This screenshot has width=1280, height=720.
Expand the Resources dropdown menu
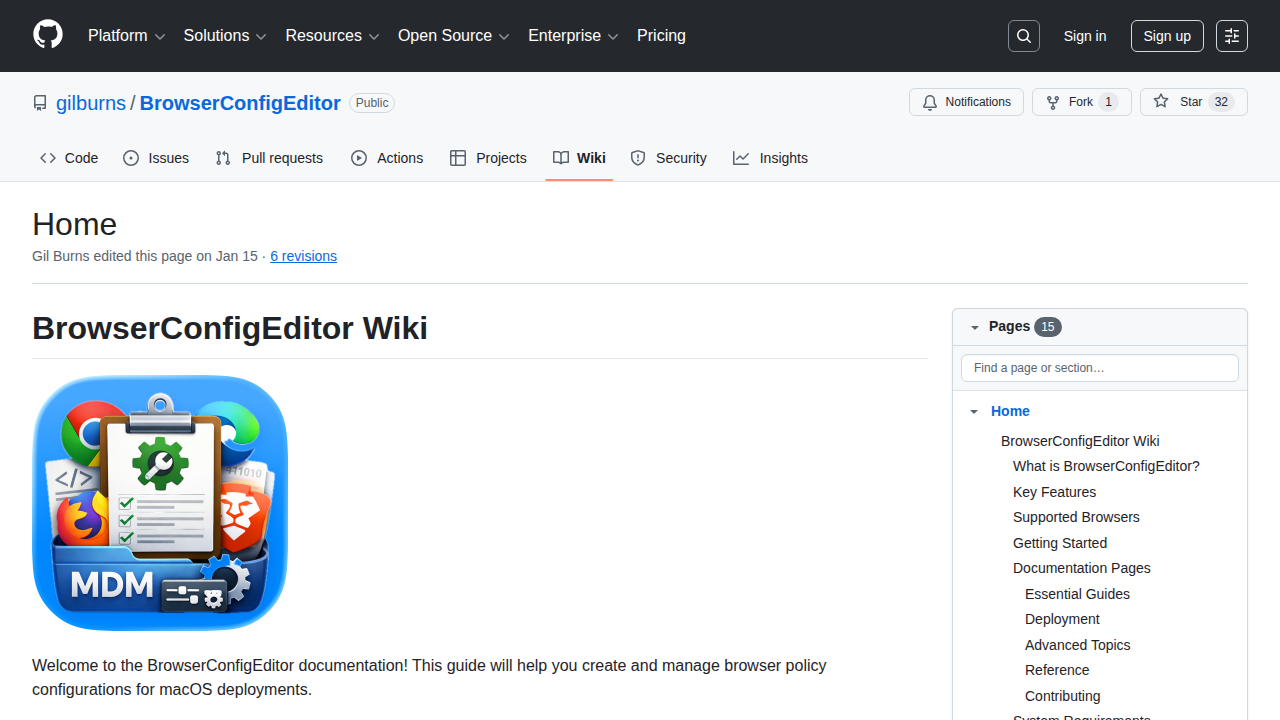coord(332,36)
